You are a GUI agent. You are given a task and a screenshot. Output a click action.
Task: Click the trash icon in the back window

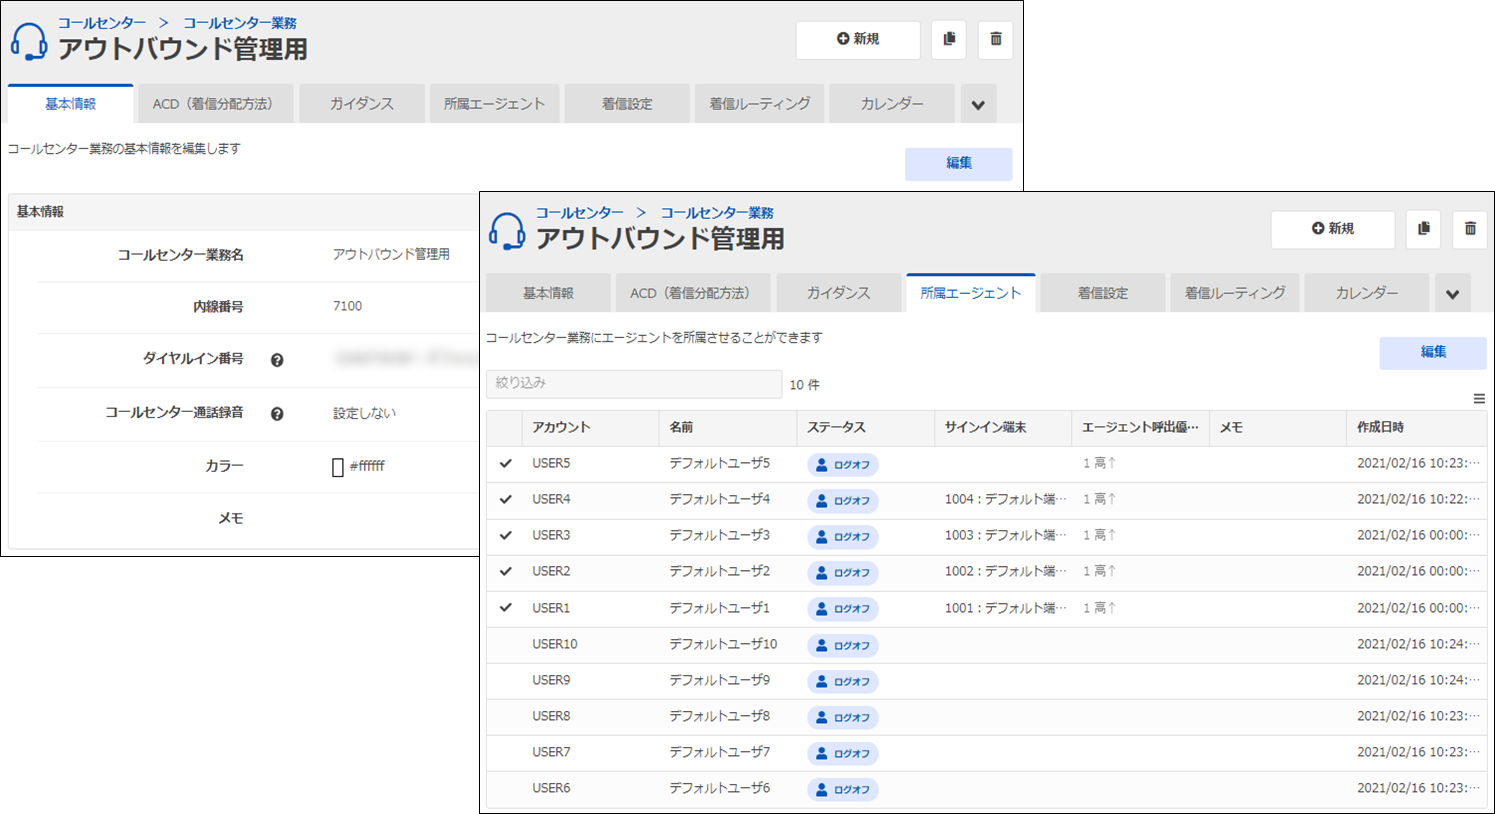tap(996, 39)
